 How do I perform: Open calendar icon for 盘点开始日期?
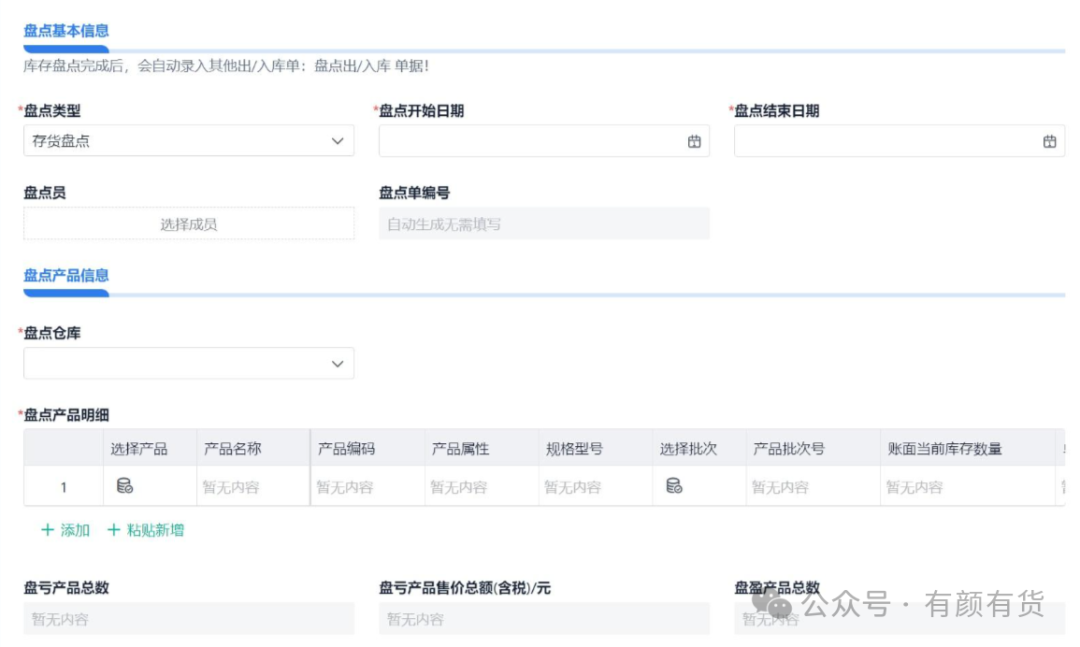click(694, 142)
